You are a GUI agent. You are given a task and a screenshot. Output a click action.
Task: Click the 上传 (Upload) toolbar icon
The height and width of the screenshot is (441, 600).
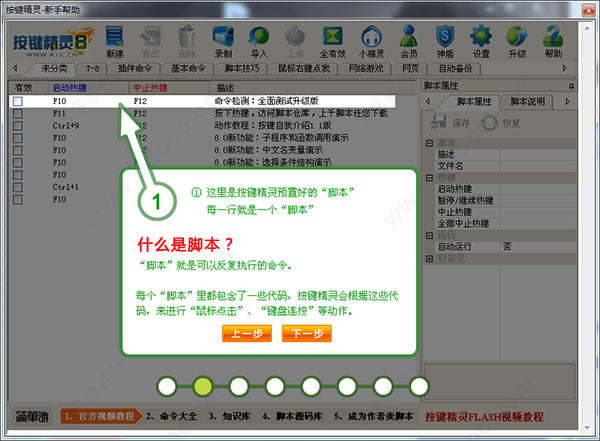(295, 42)
